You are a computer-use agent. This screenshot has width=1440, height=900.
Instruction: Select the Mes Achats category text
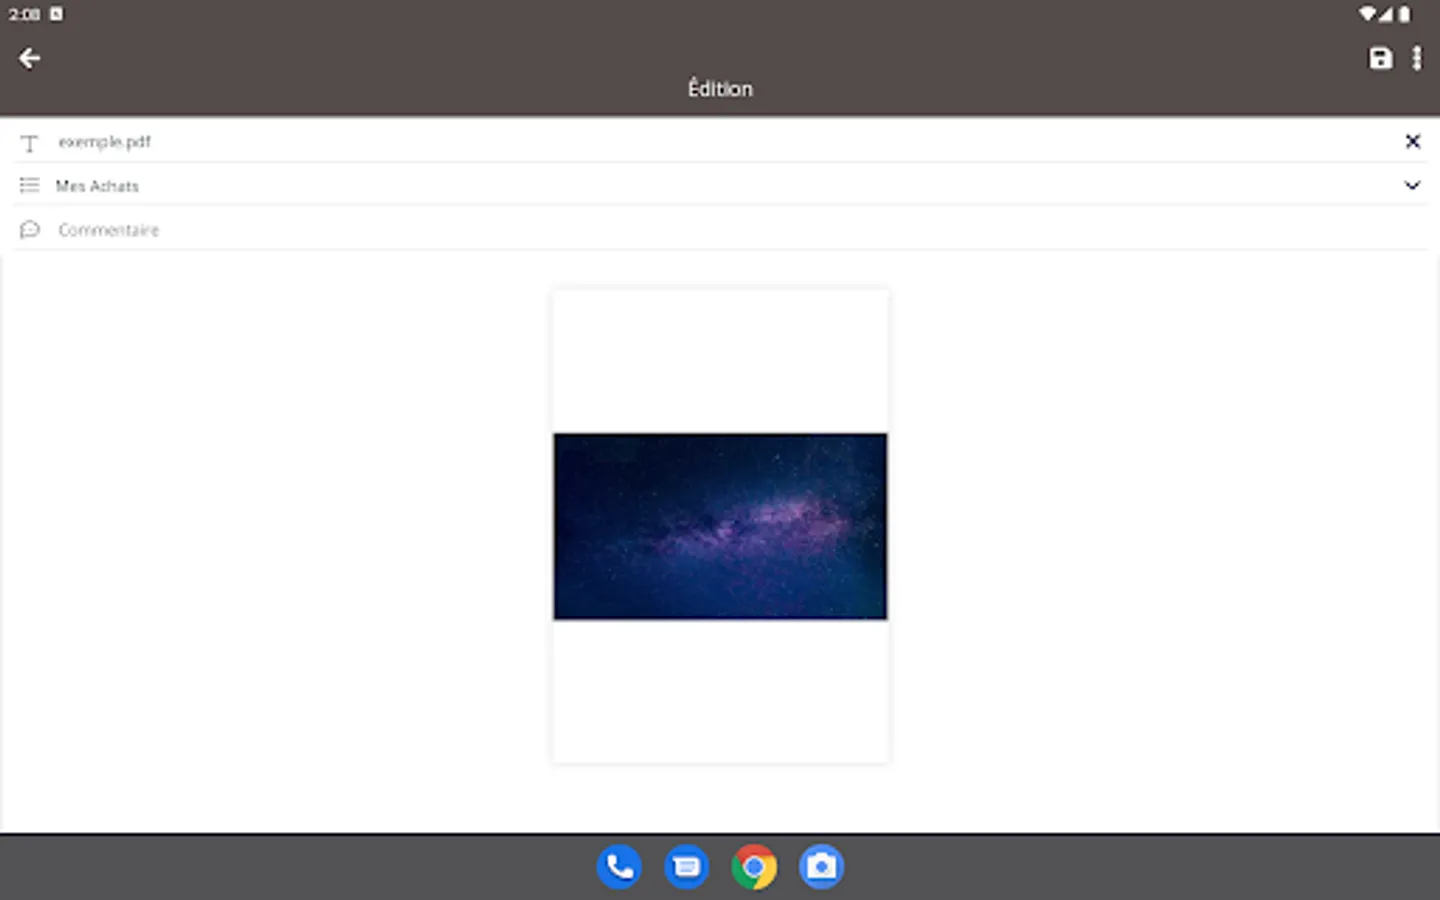tap(97, 186)
